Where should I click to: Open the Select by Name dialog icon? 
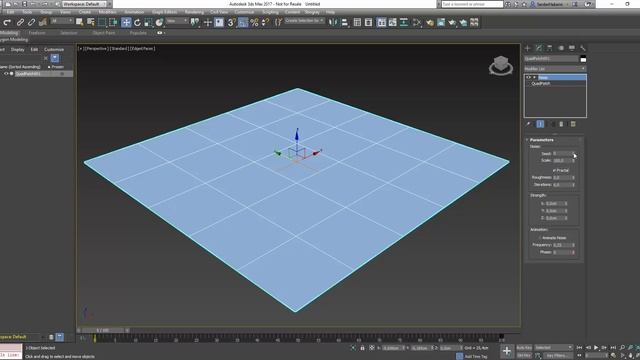91,22
